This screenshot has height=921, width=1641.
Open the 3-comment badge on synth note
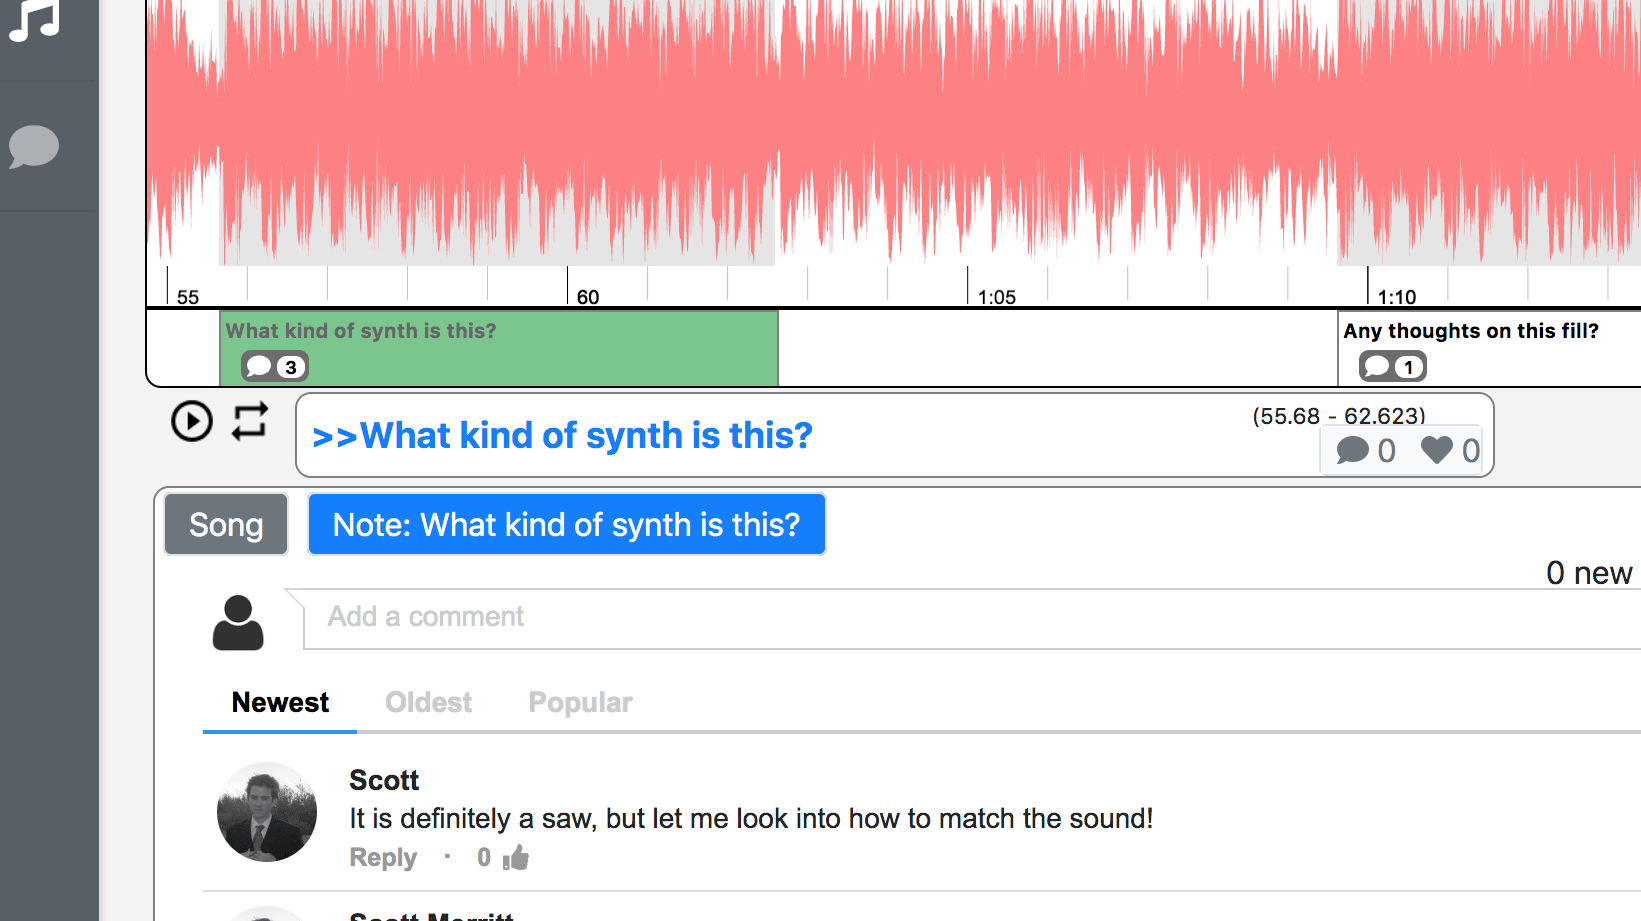tap(275, 367)
